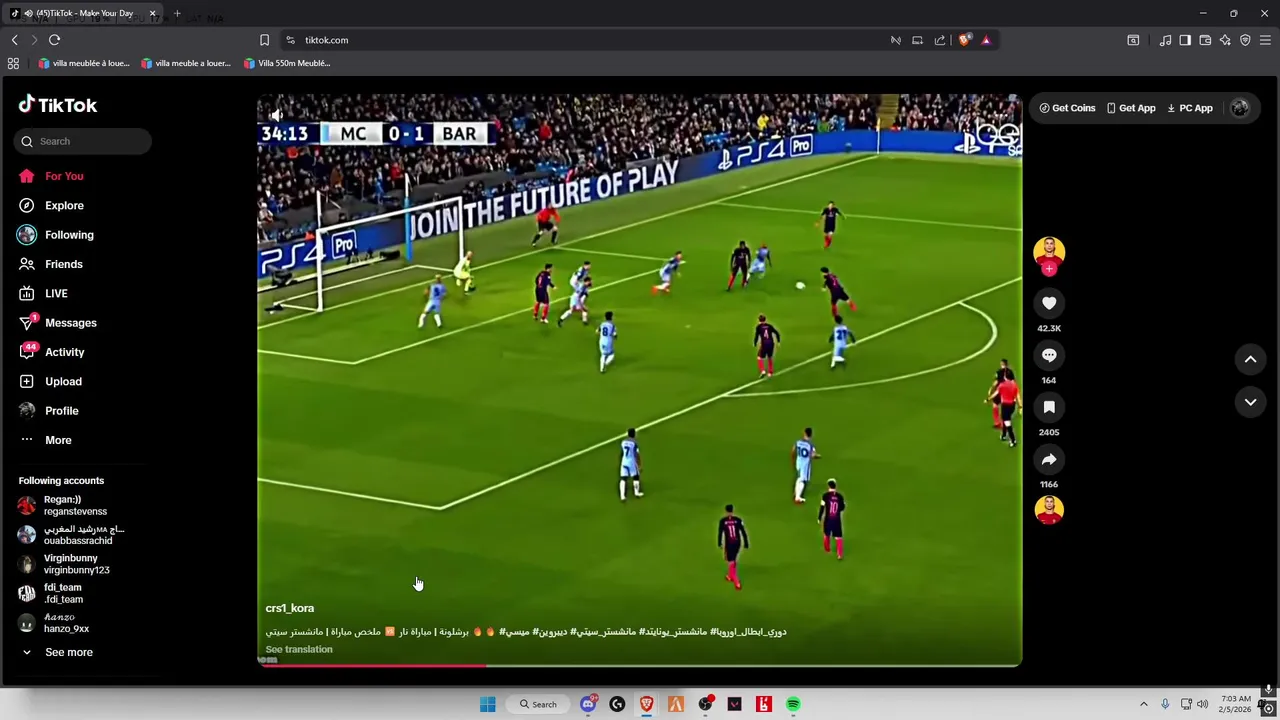
Task: Click the Get Coins button
Action: (x=1067, y=108)
